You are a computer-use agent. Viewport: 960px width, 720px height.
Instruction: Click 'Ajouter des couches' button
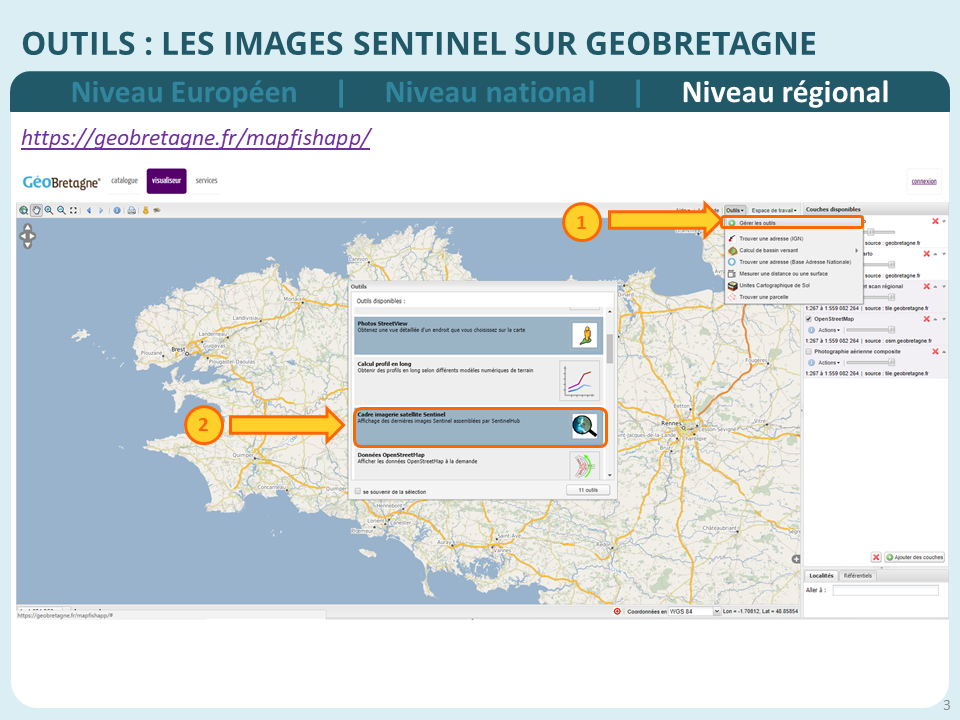point(915,557)
